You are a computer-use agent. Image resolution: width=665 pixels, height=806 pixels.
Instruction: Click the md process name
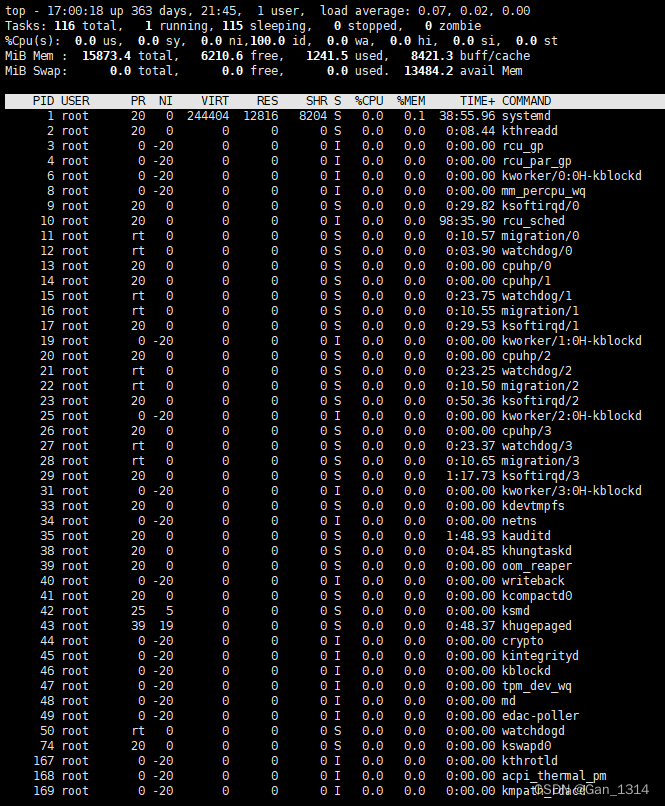tap(509, 701)
